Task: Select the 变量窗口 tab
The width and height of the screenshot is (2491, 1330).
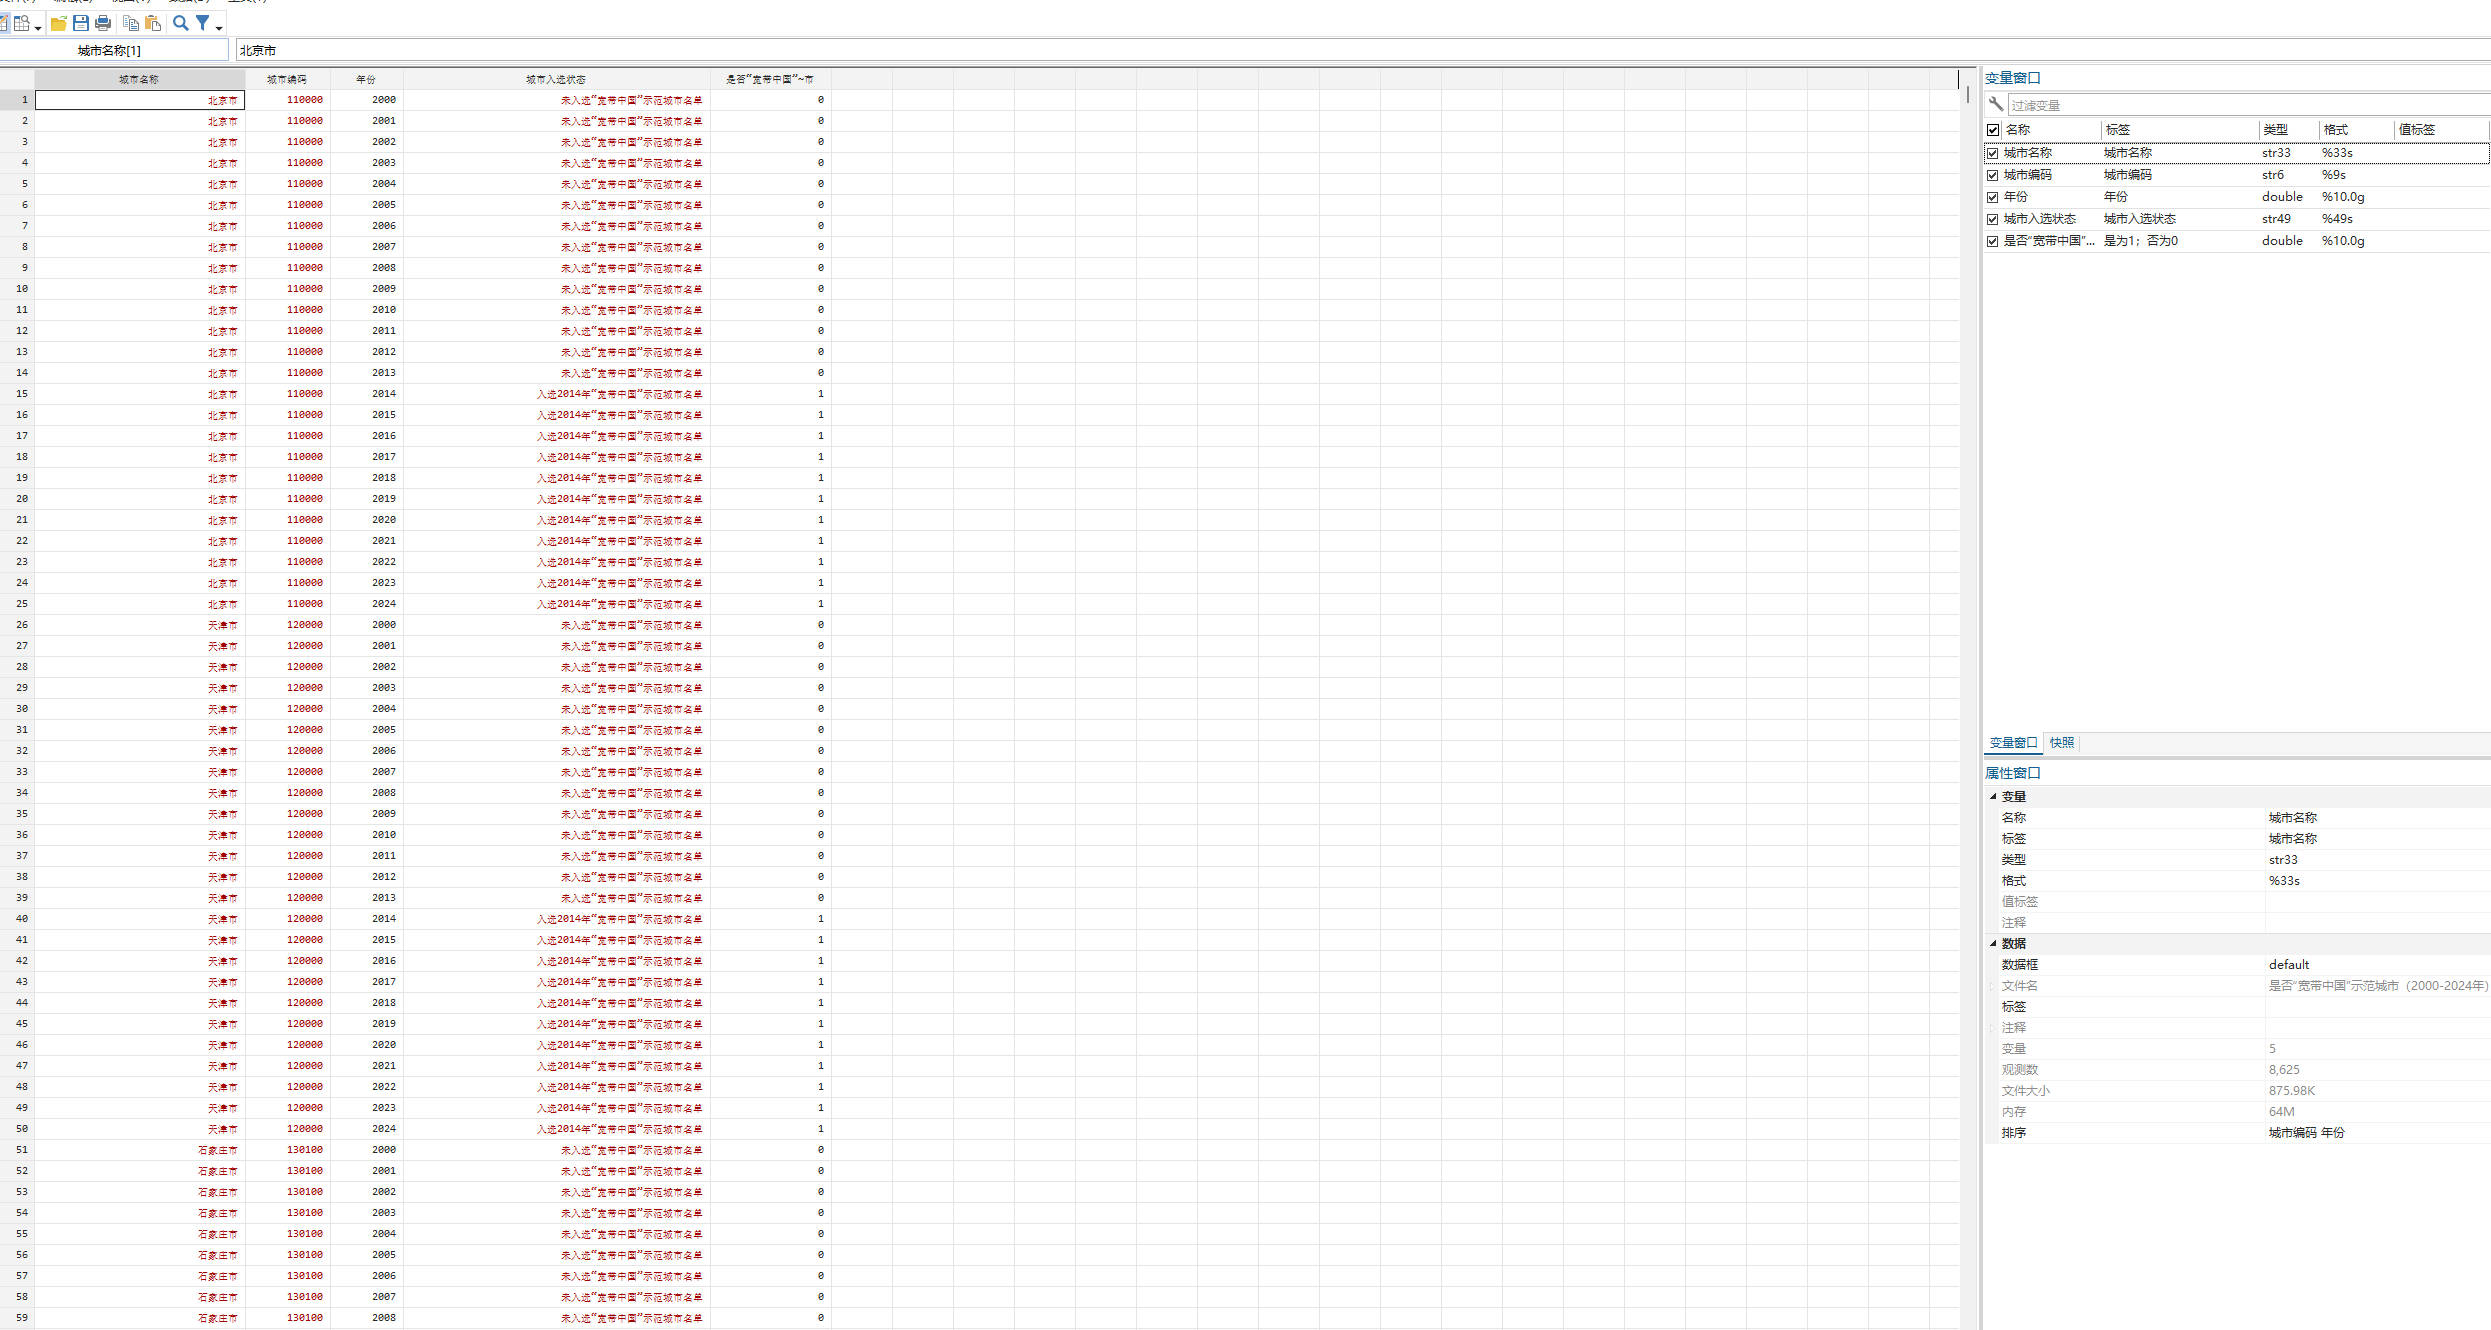Action: [2012, 743]
